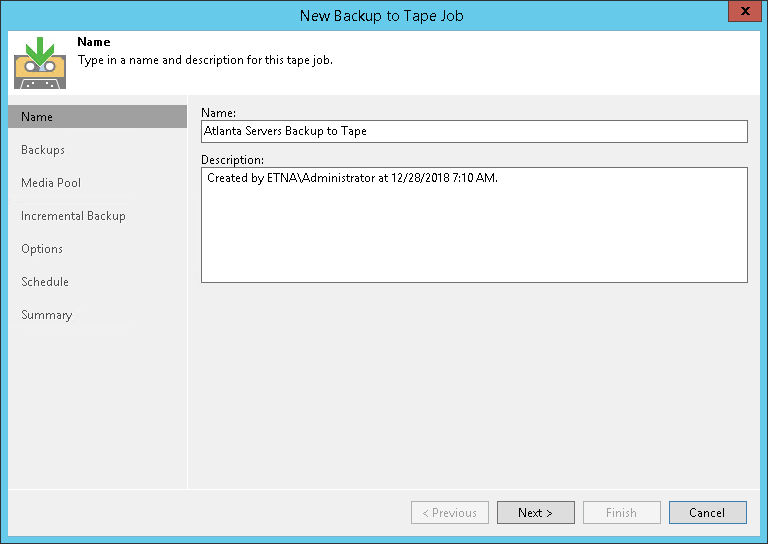Click the "Name:" label above the field
This screenshot has width=768, height=544.
click(x=218, y=113)
